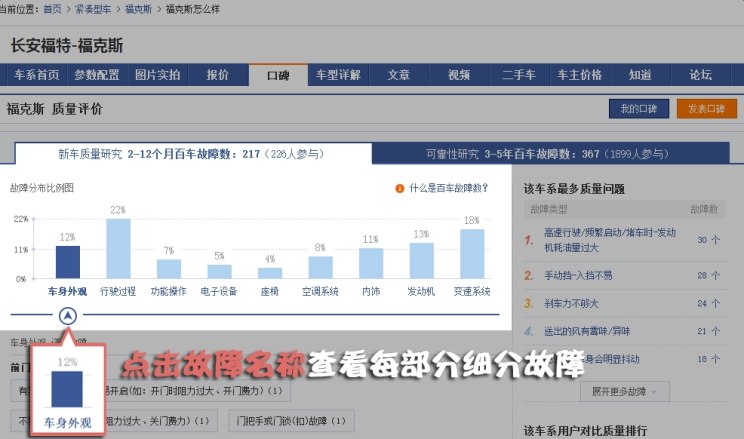744x439 pixels.
Task: Click the 我的口碑 button
Action: pos(639,109)
